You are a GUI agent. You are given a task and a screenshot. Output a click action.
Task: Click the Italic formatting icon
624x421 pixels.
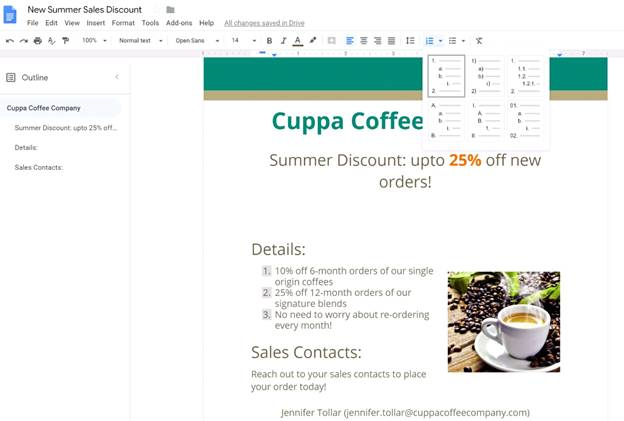coord(283,41)
